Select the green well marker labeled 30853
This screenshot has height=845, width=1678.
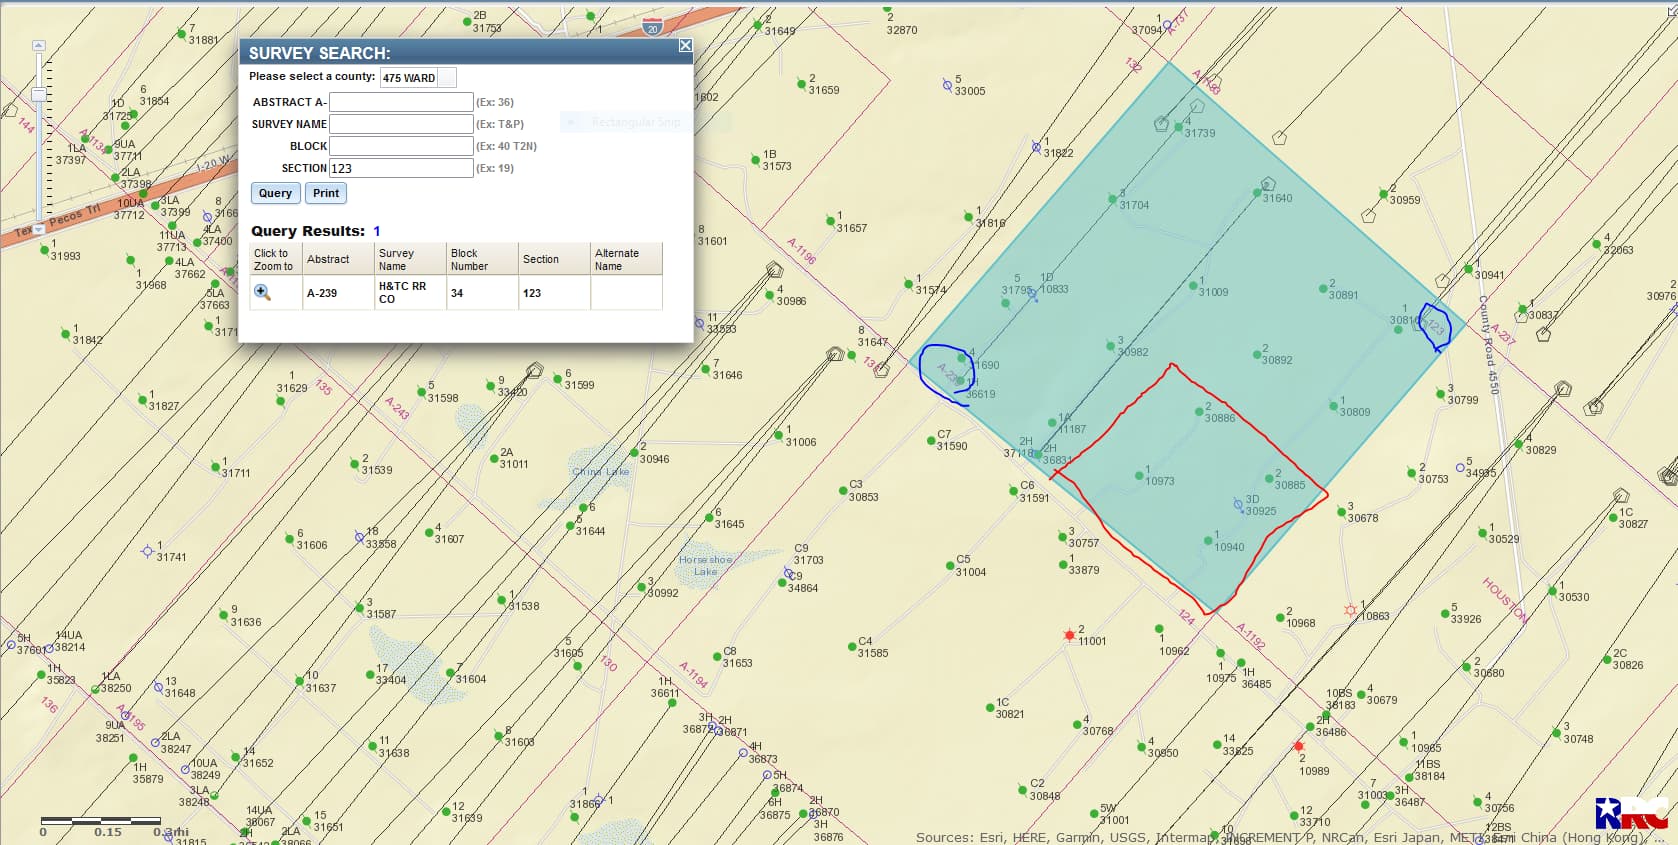(x=842, y=490)
